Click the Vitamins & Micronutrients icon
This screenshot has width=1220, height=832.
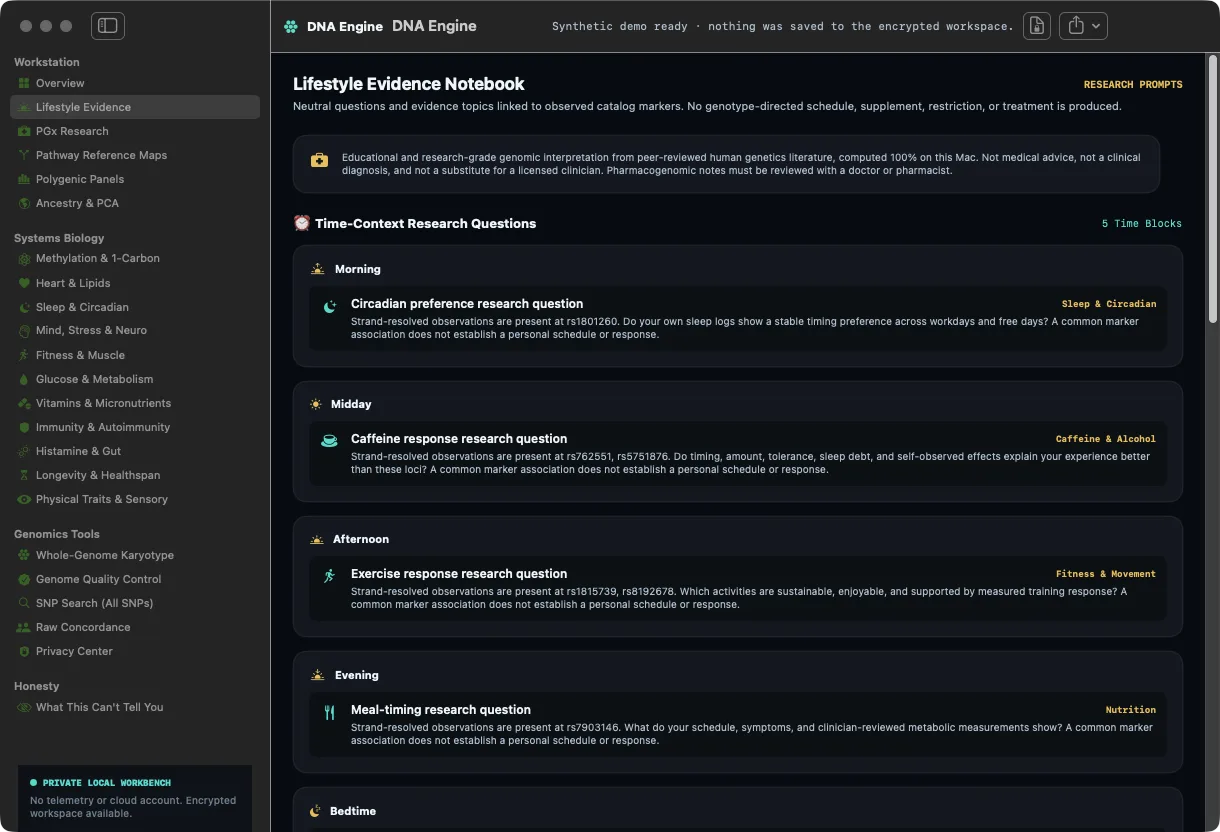pos(24,403)
